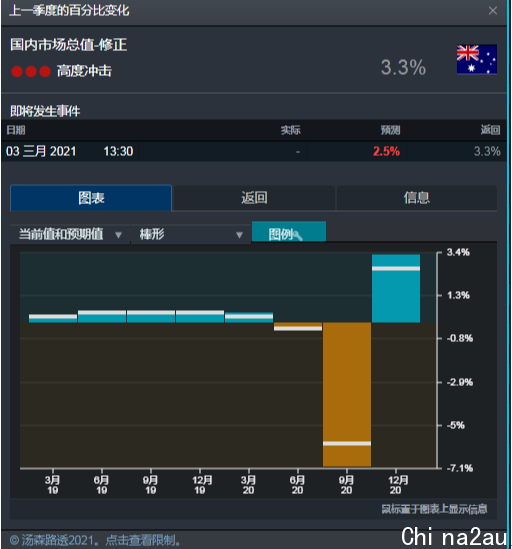The width and height of the screenshot is (512, 549).
Task: Click the red high-impact dots indicator
Action: pos(31,71)
